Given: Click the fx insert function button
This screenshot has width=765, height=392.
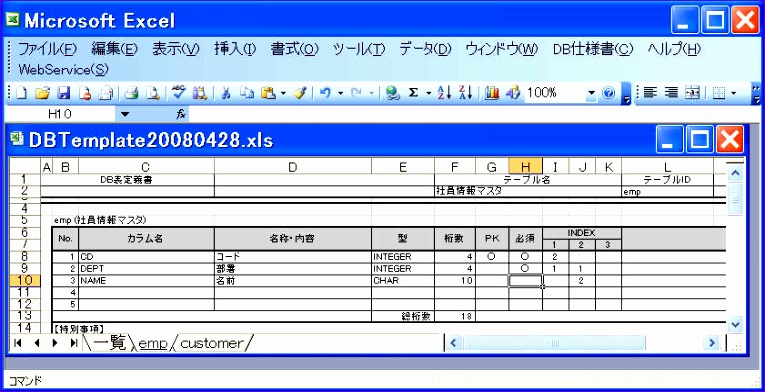Looking at the screenshot, I should coord(181,114).
